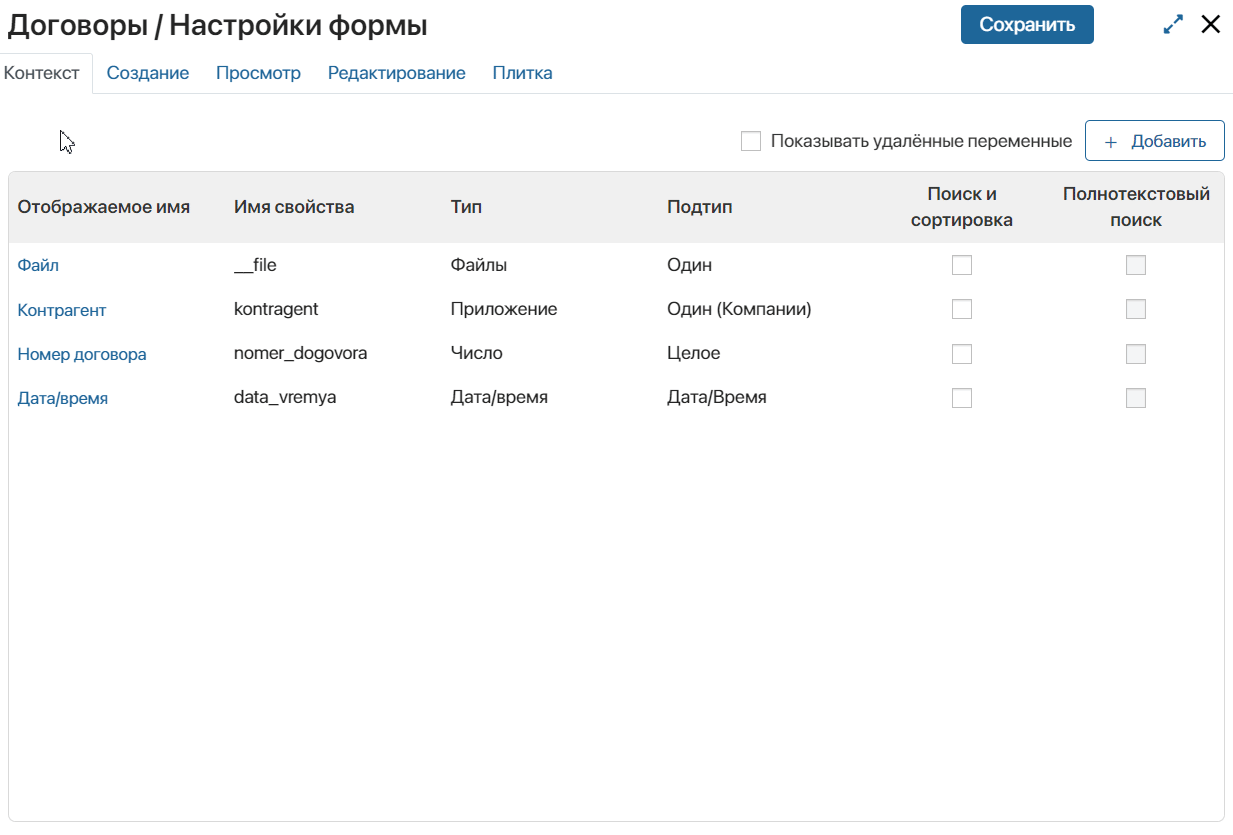Enable search and sort for Контрагент
The image size is (1233, 835).
coord(962,309)
